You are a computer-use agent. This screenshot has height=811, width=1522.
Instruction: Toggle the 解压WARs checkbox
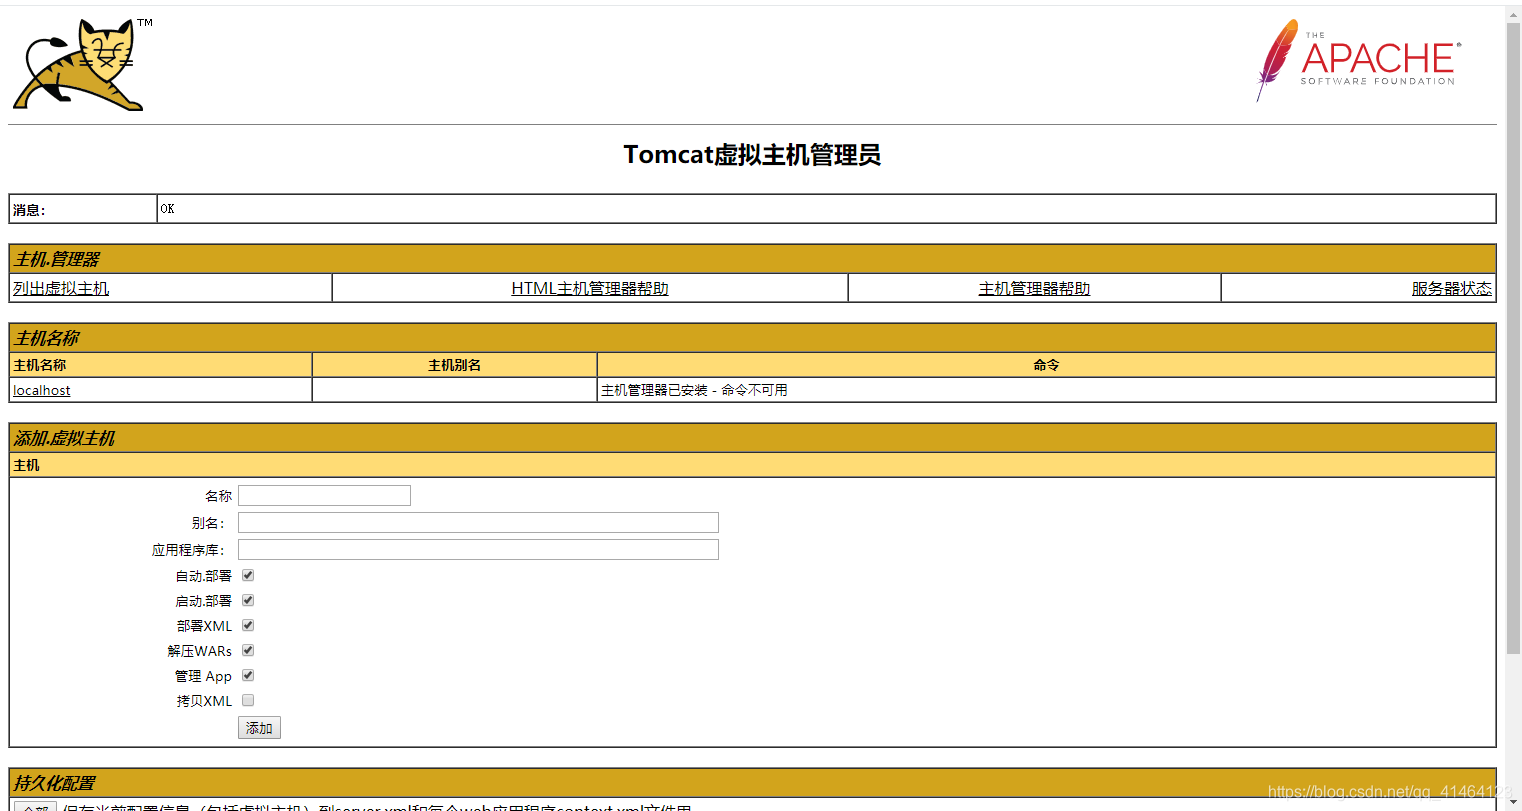click(248, 650)
